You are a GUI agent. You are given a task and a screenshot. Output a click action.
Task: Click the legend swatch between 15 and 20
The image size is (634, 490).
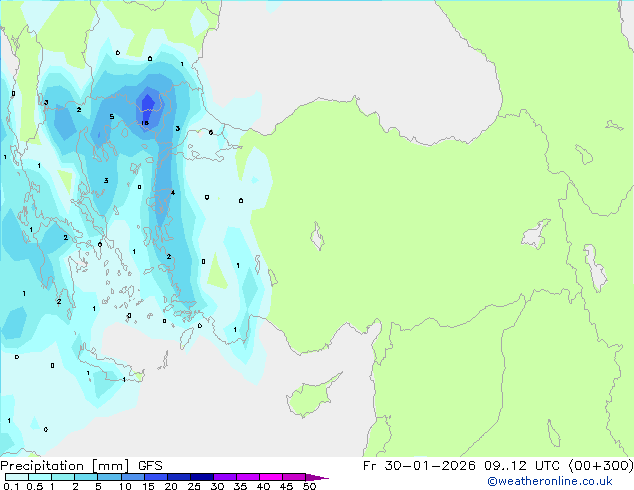pyautogui.click(x=156, y=477)
